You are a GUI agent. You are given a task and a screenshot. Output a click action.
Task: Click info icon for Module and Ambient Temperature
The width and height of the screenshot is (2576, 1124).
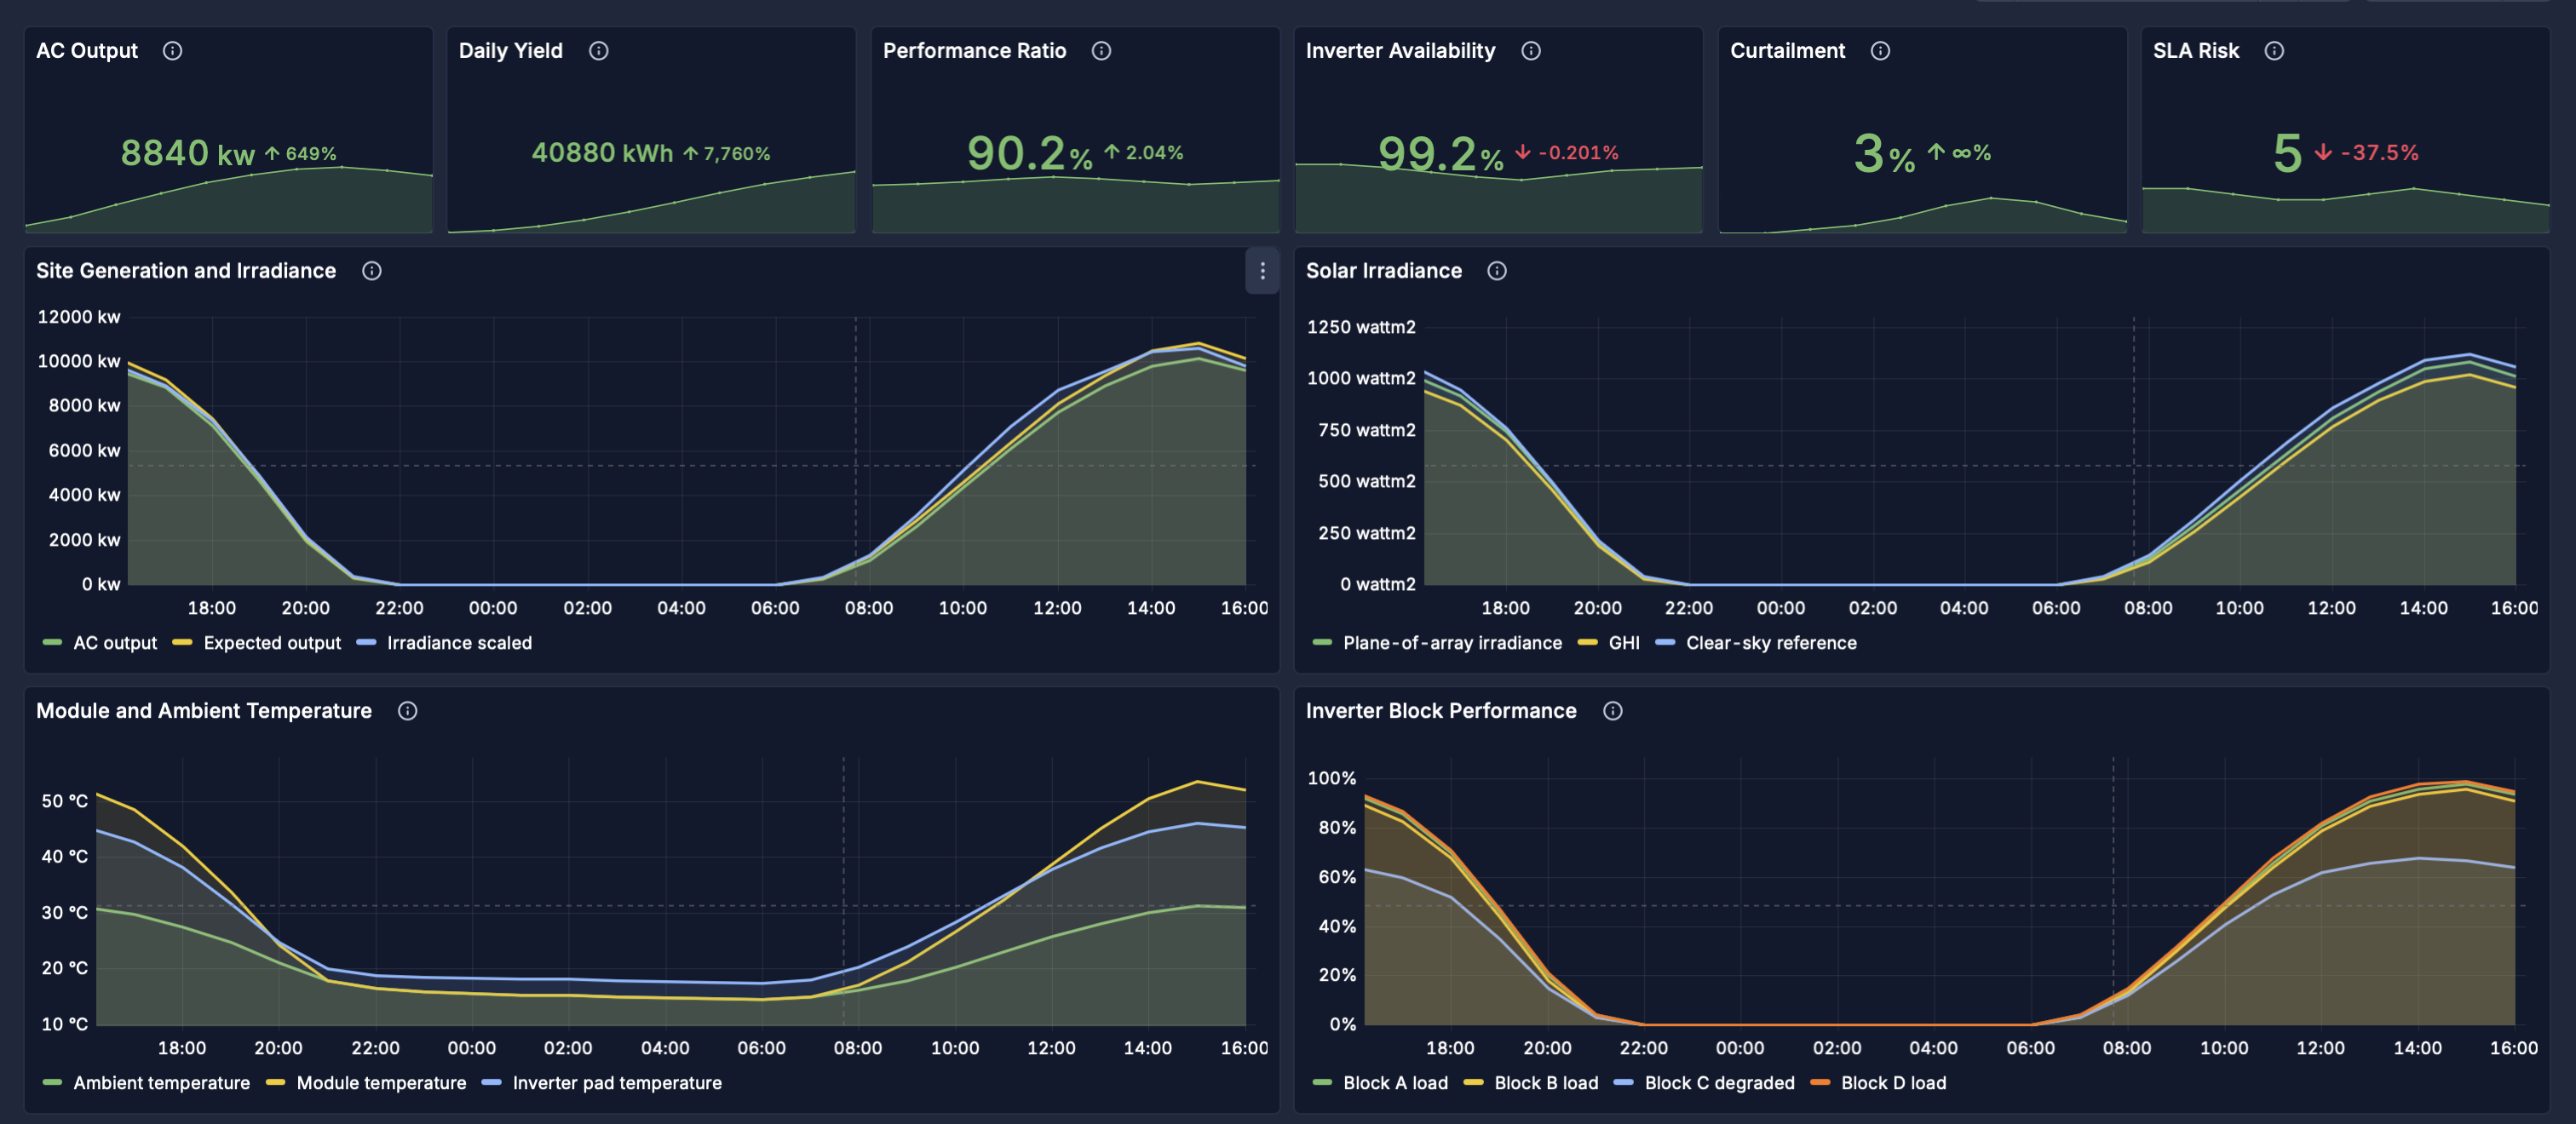pyautogui.click(x=407, y=711)
